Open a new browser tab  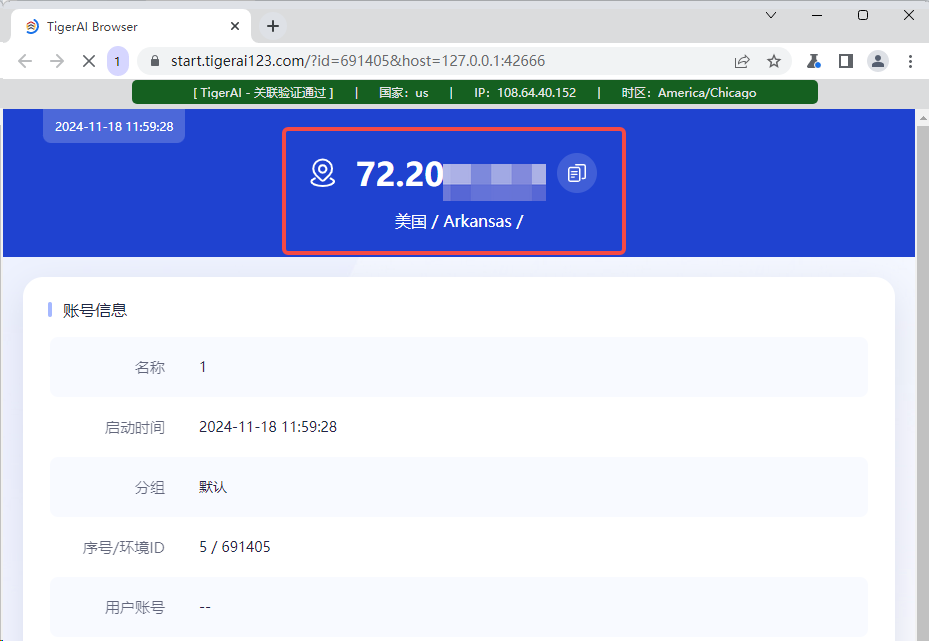click(273, 26)
